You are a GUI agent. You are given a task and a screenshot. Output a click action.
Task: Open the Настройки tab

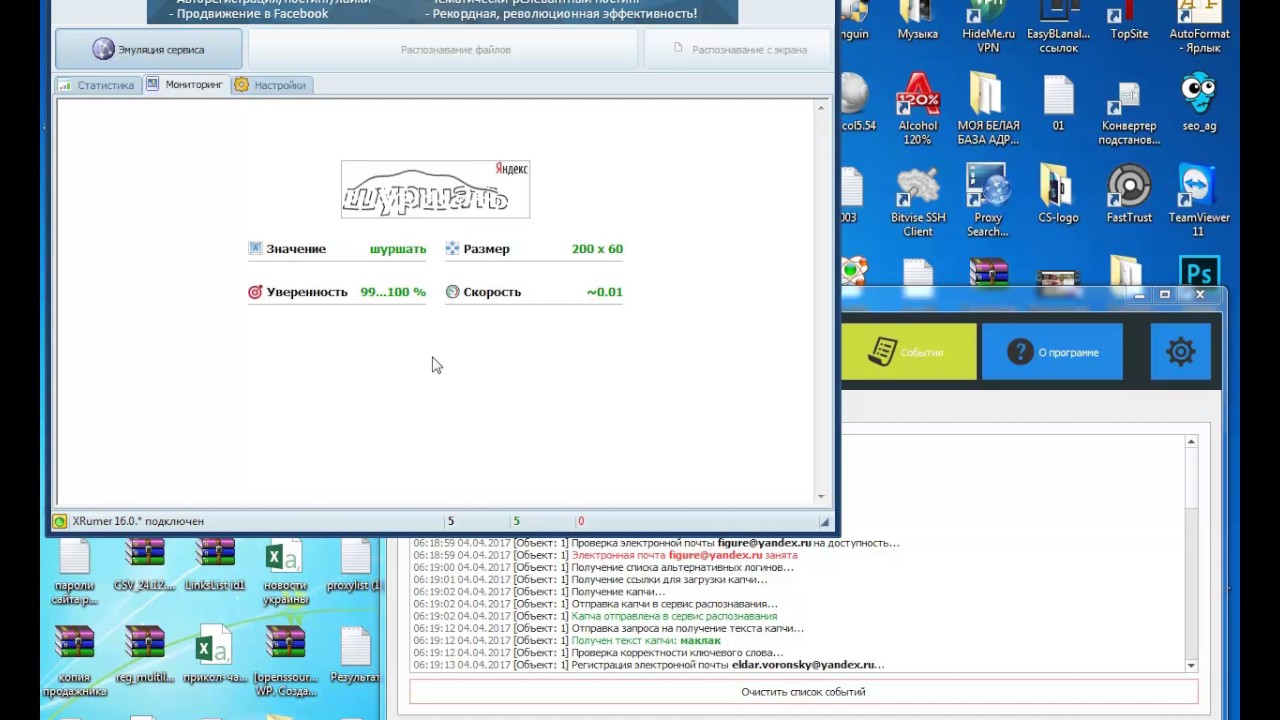[x=271, y=85]
